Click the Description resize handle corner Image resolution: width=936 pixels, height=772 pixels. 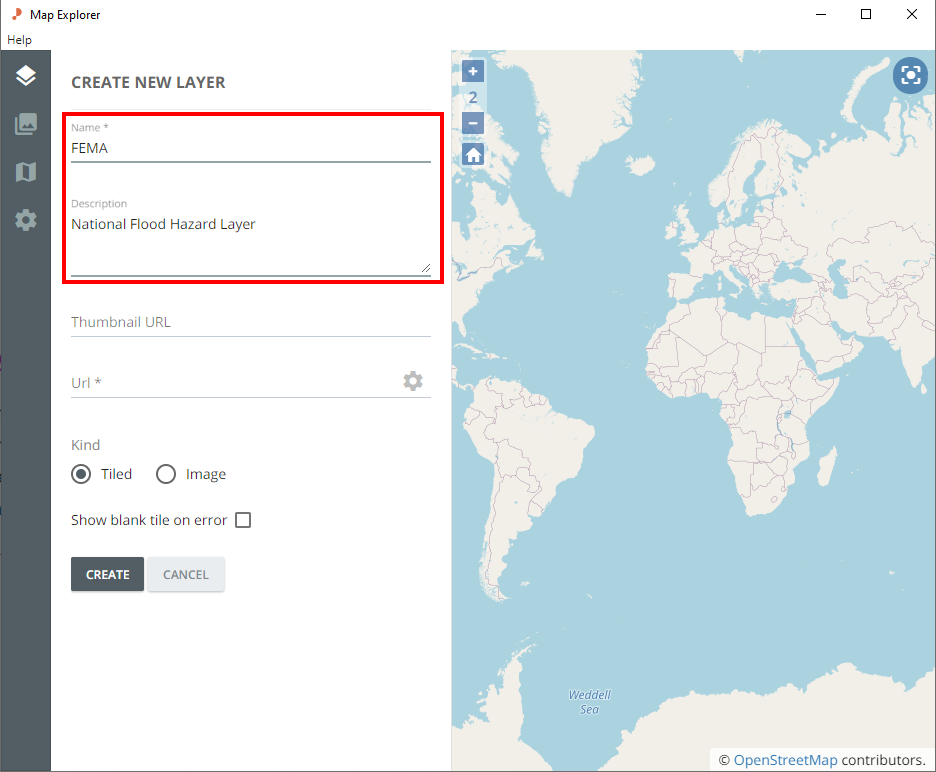[x=426, y=268]
